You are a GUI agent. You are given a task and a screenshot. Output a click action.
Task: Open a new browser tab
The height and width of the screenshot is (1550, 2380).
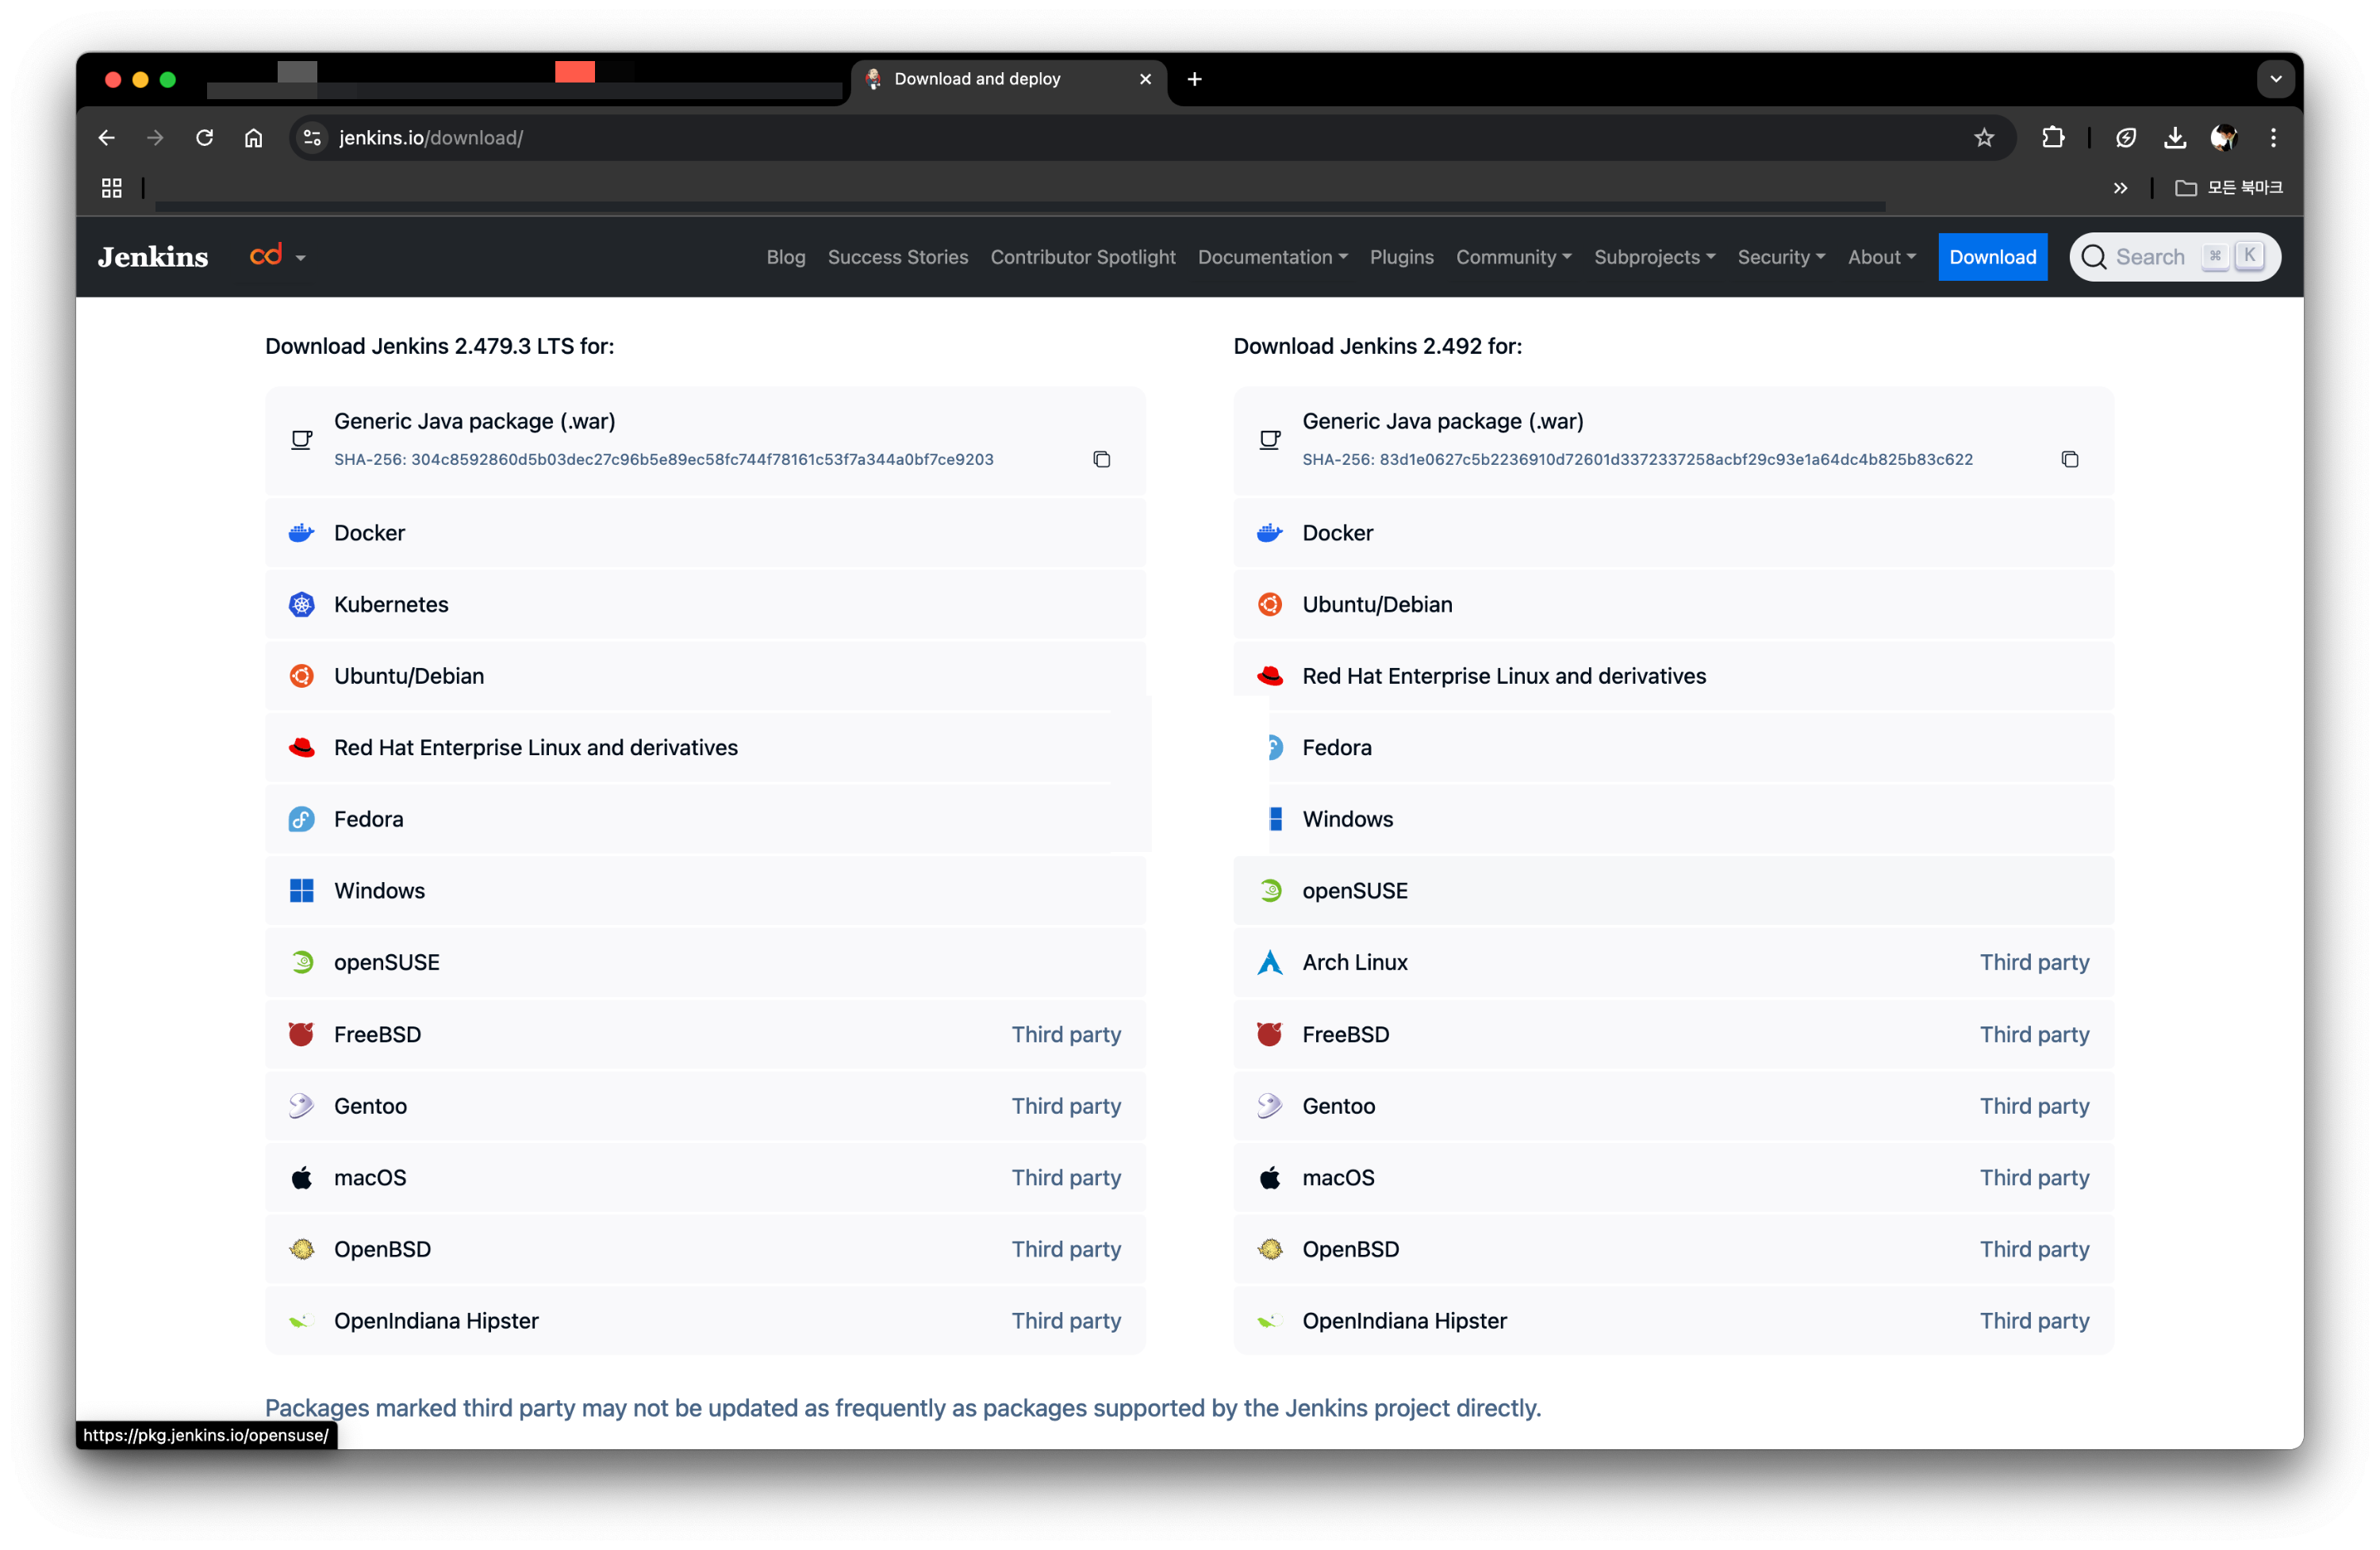pyautogui.click(x=1194, y=79)
